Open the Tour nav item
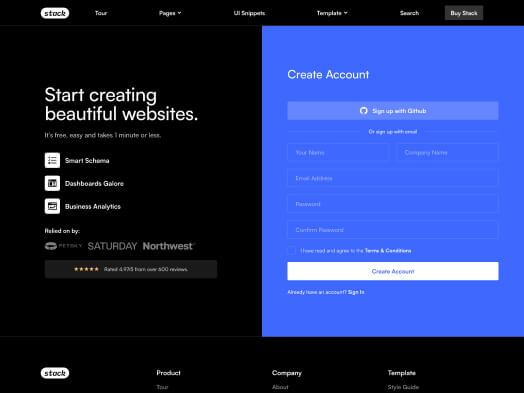 (x=101, y=13)
